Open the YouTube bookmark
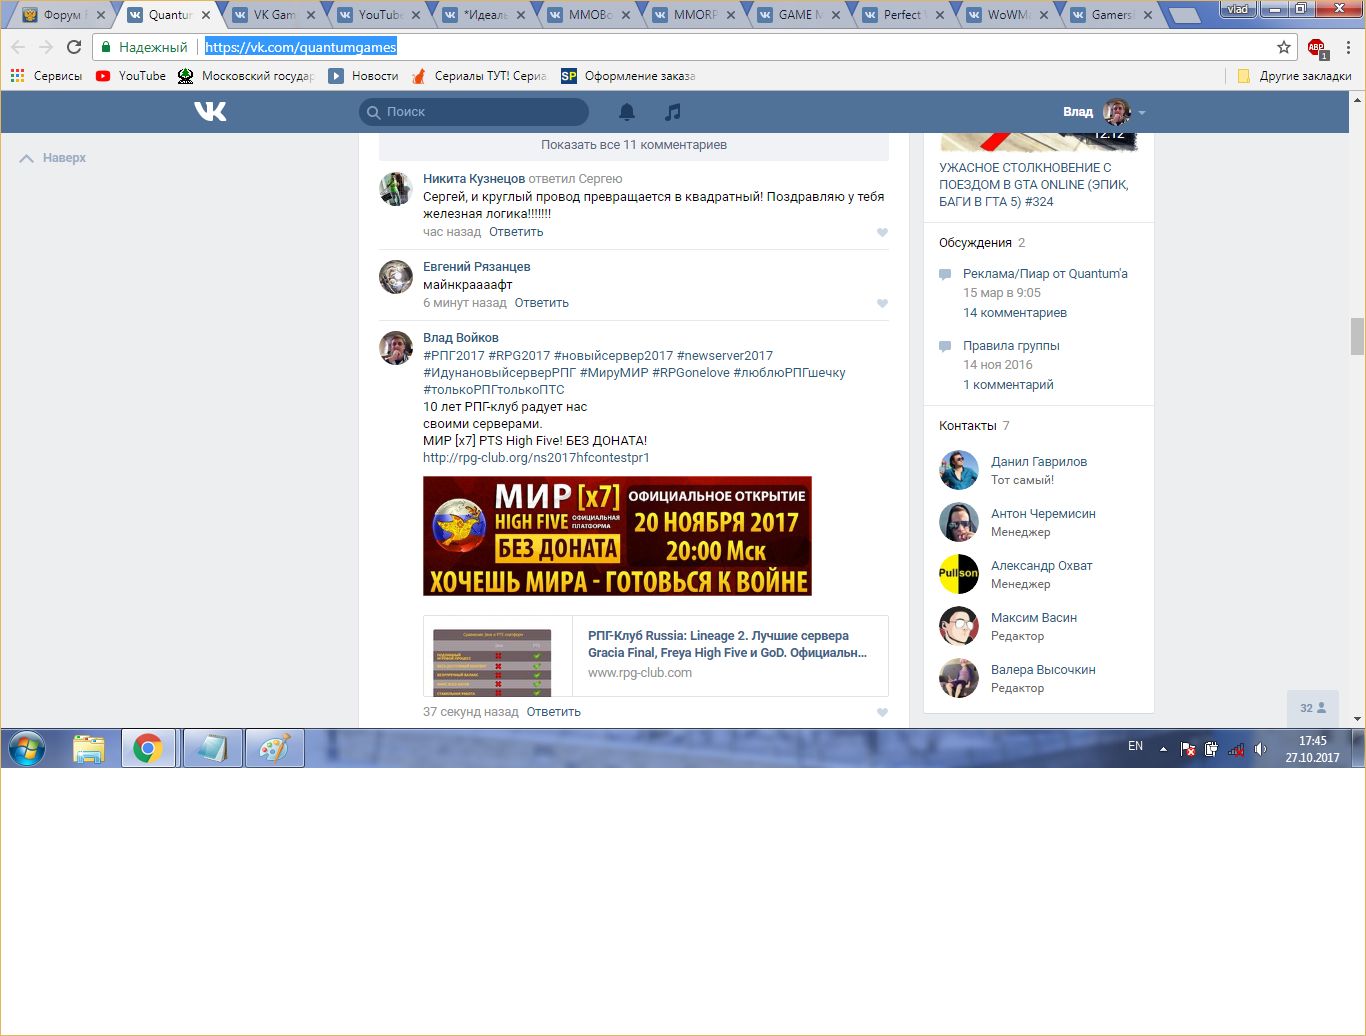Screen dimensions: 1366x1036 [x=131, y=75]
